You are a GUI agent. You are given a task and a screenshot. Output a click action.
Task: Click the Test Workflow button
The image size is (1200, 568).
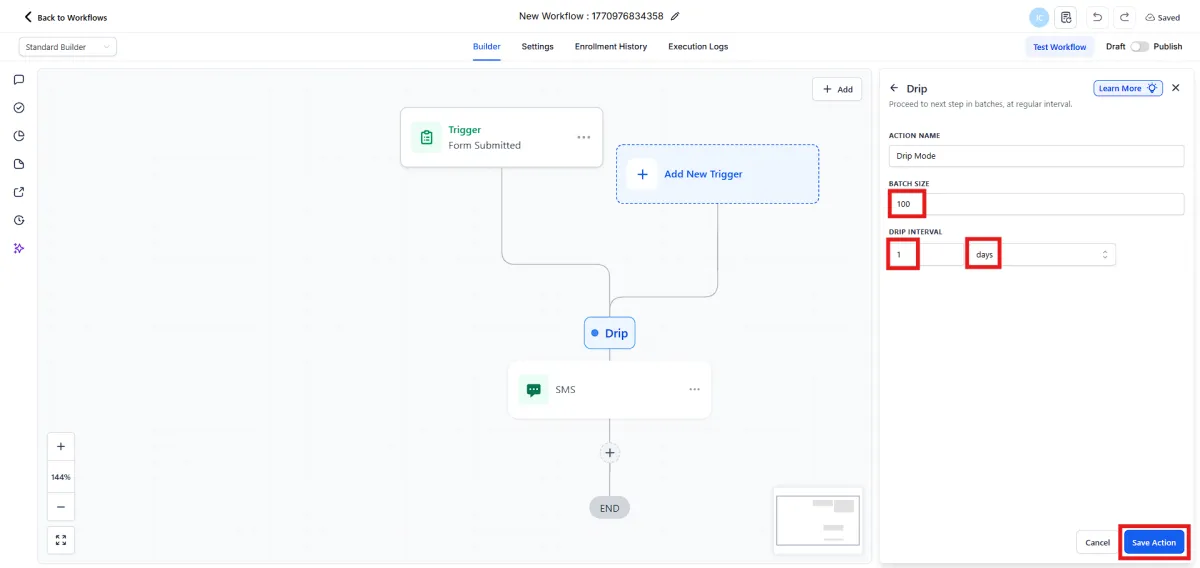pos(1060,47)
